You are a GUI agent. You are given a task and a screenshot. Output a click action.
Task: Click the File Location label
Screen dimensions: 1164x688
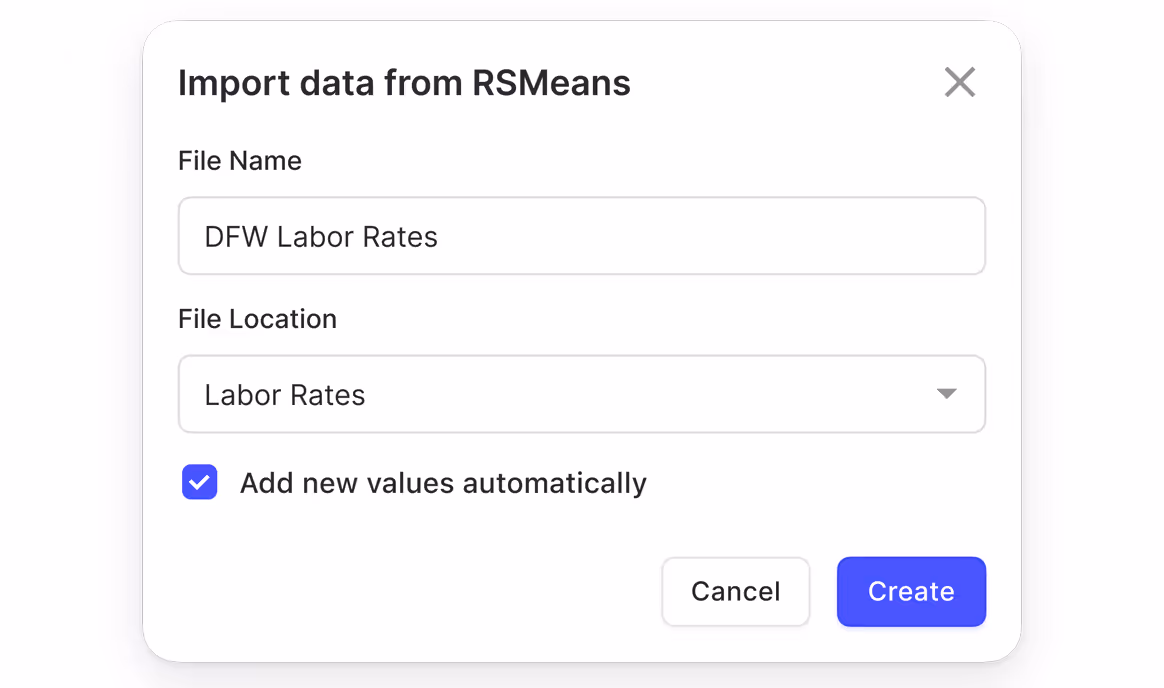click(257, 319)
